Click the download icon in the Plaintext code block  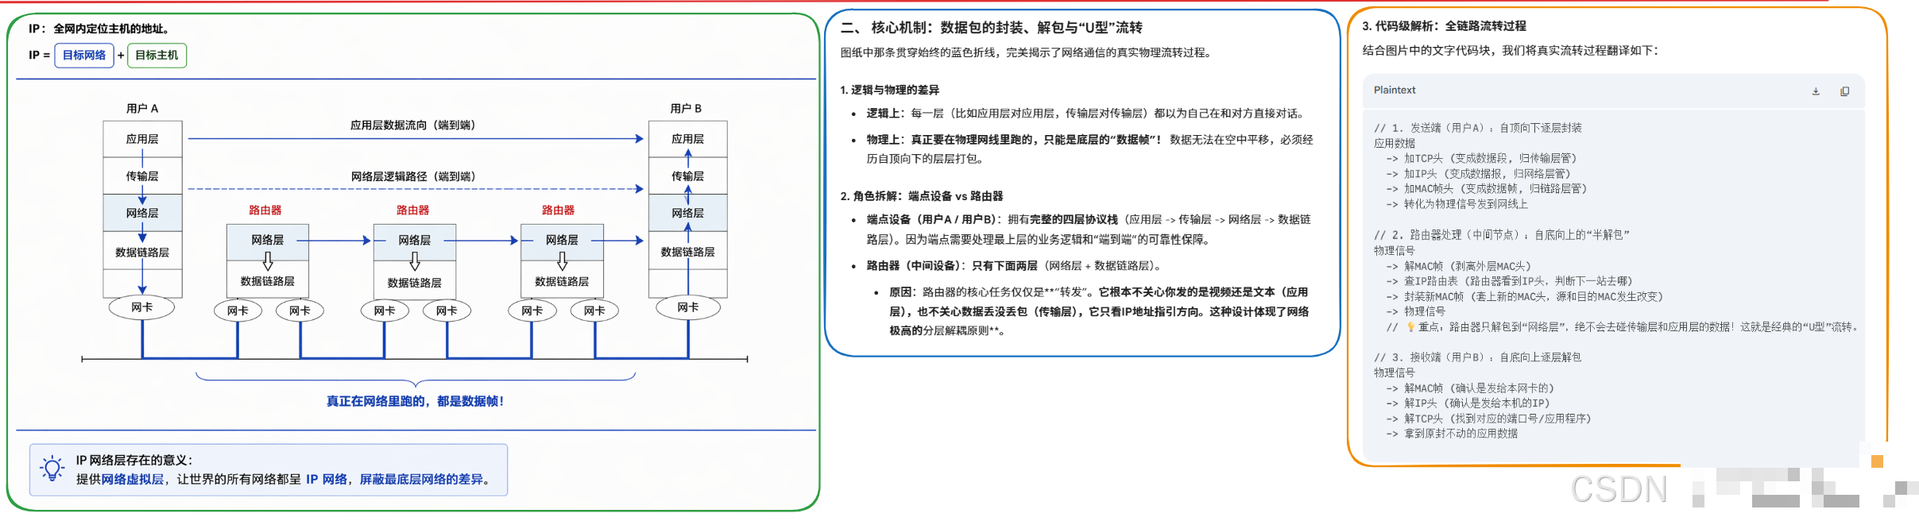tap(1816, 91)
